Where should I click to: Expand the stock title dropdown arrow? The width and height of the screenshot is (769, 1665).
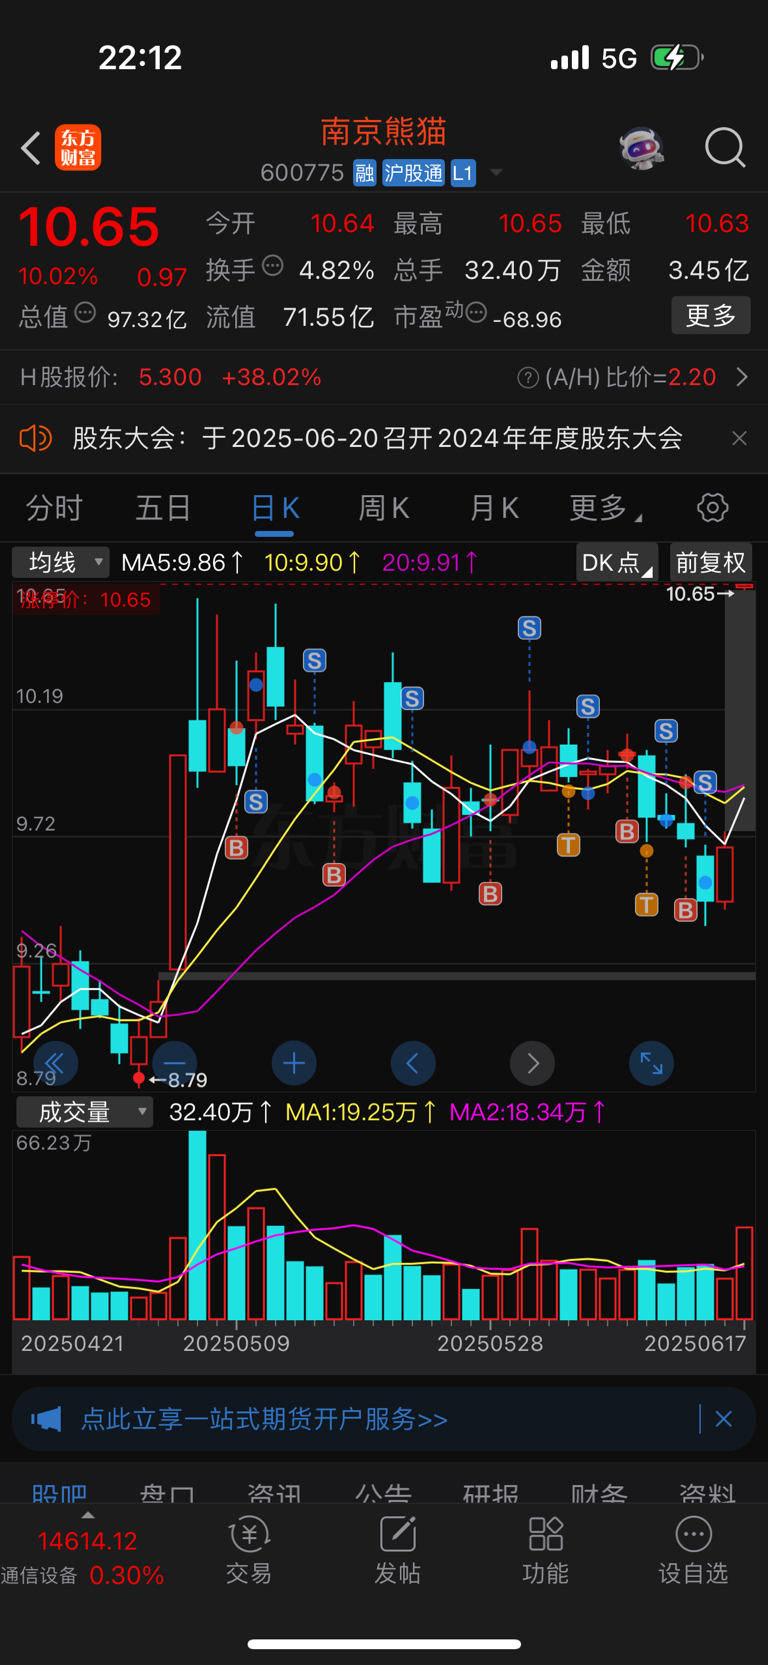[x=495, y=173]
